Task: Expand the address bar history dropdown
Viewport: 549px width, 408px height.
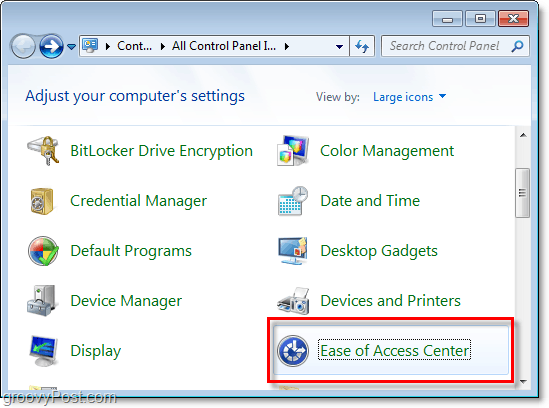Action: click(x=339, y=46)
